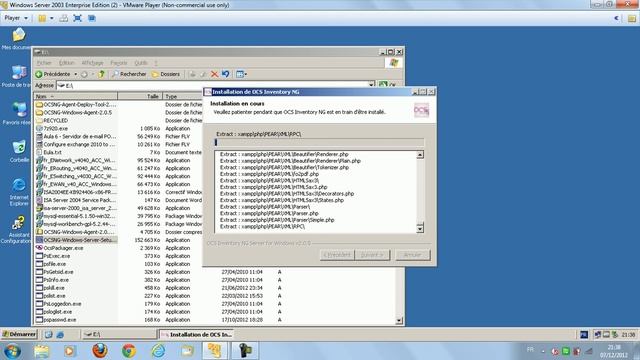
Task: Click Show Desktop quick launch icon
Action: click(x=49, y=335)
